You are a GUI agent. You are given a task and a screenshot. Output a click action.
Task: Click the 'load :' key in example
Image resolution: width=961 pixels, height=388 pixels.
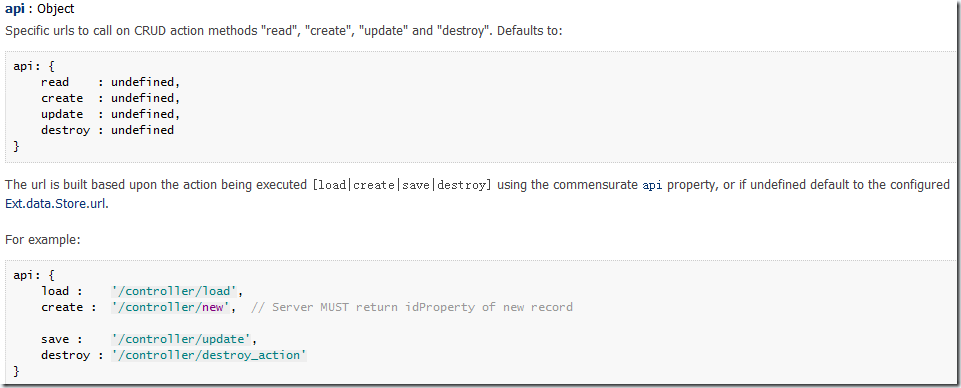click(x=62, y=291)
